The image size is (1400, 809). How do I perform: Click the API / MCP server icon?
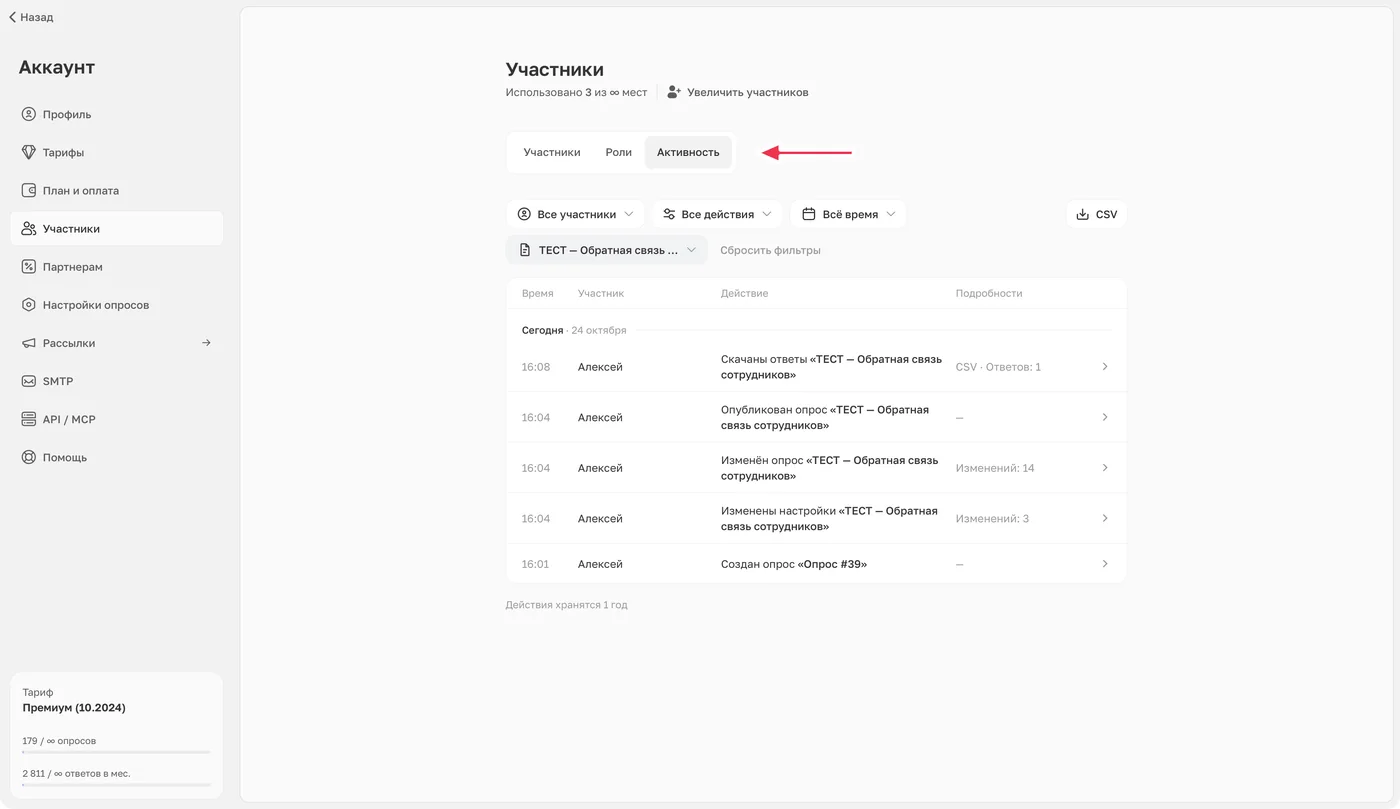pyautogui.click(x=29, y=419)
